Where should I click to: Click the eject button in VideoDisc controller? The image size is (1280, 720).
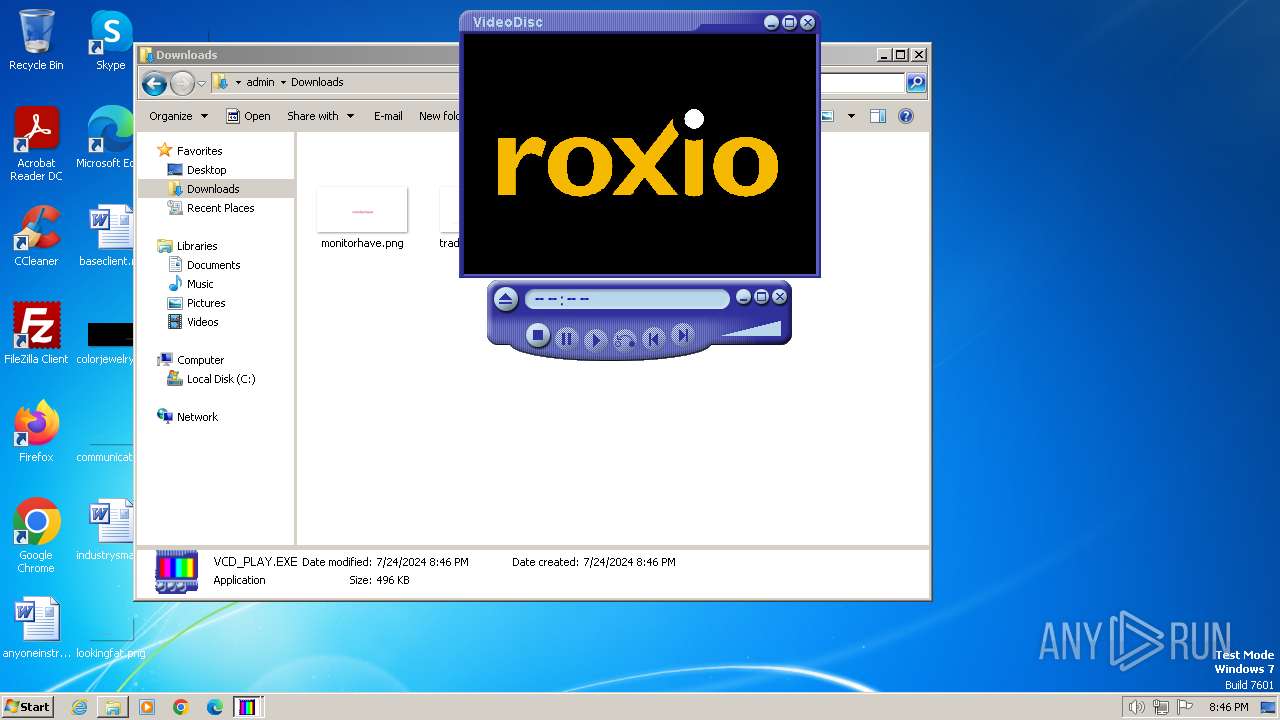(x=506, y=298)
